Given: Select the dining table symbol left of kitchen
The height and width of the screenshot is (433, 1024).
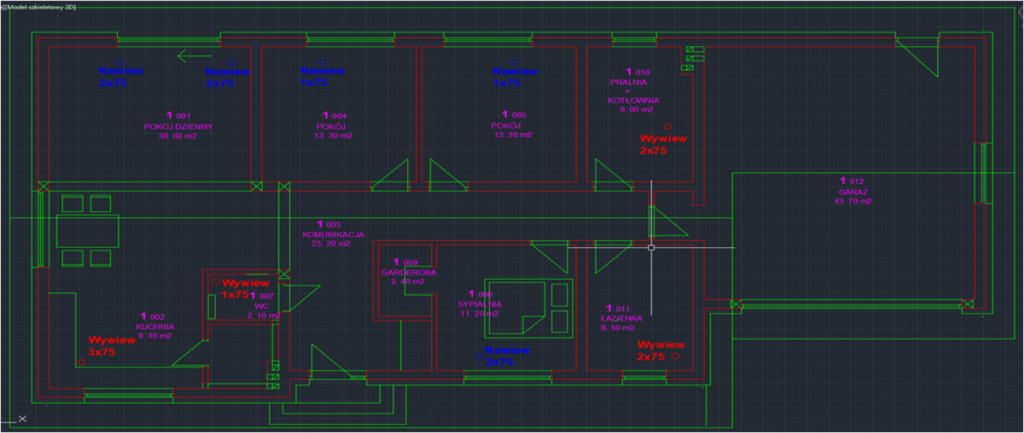Looking at the screenshot, I should [85, 232].
